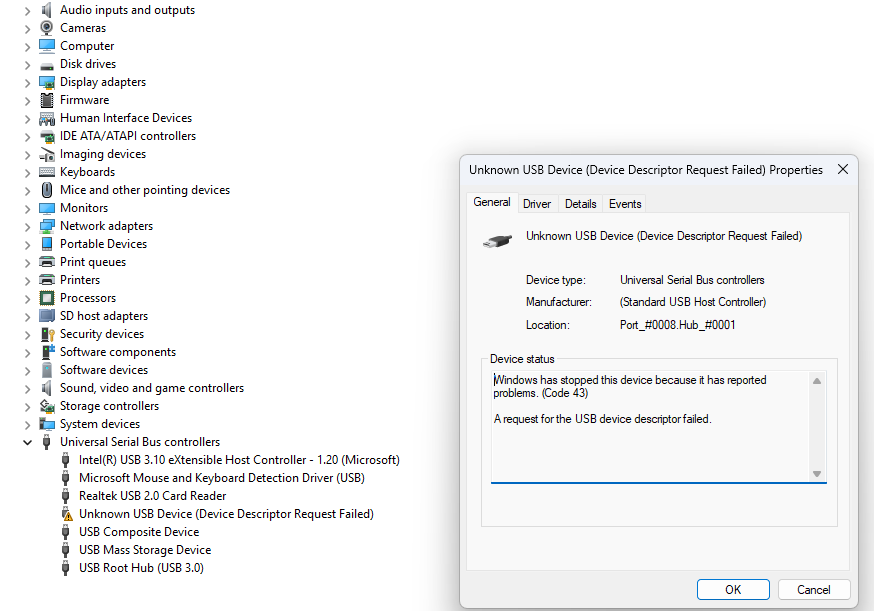
Task: Click the Sound, video and game controllers icon
Action: pyautogui.click(x=47, y=388)
